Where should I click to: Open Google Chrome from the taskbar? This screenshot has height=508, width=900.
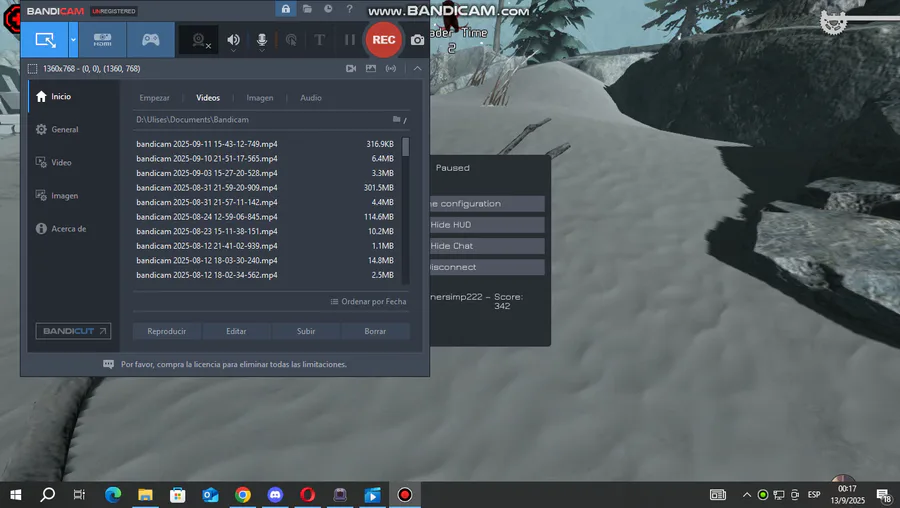point(243,495)
